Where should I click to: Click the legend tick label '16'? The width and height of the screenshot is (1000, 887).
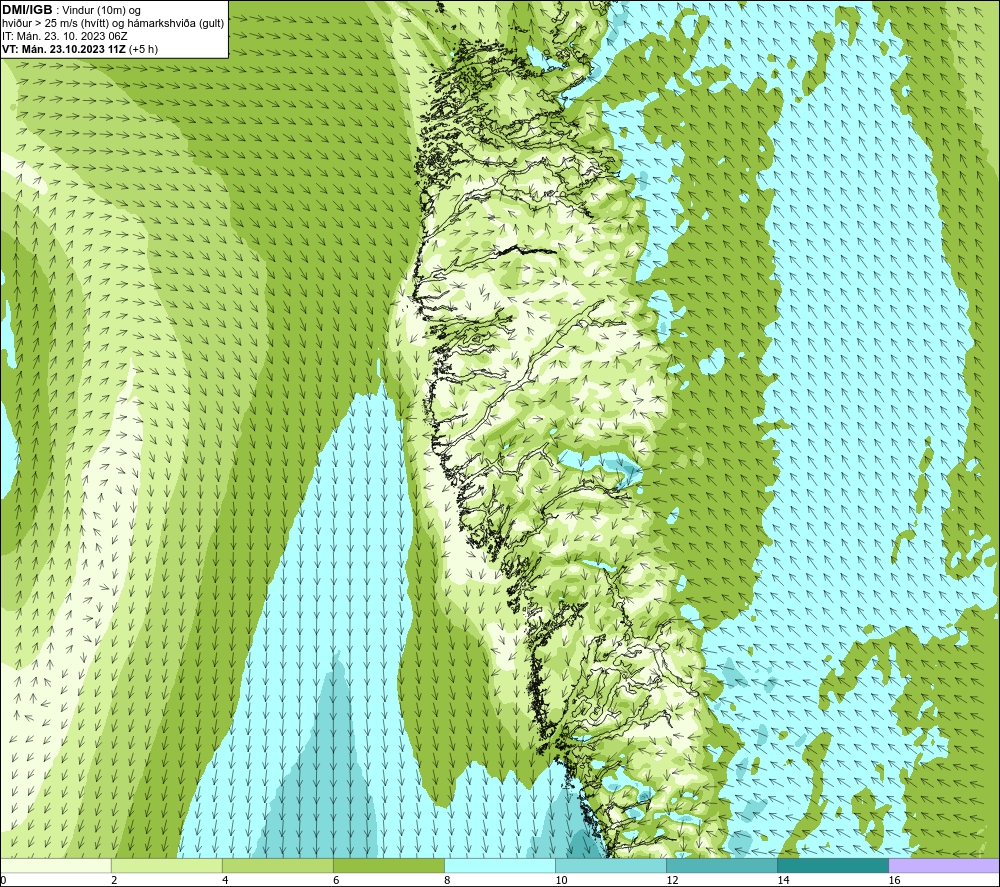pos(894,880)
